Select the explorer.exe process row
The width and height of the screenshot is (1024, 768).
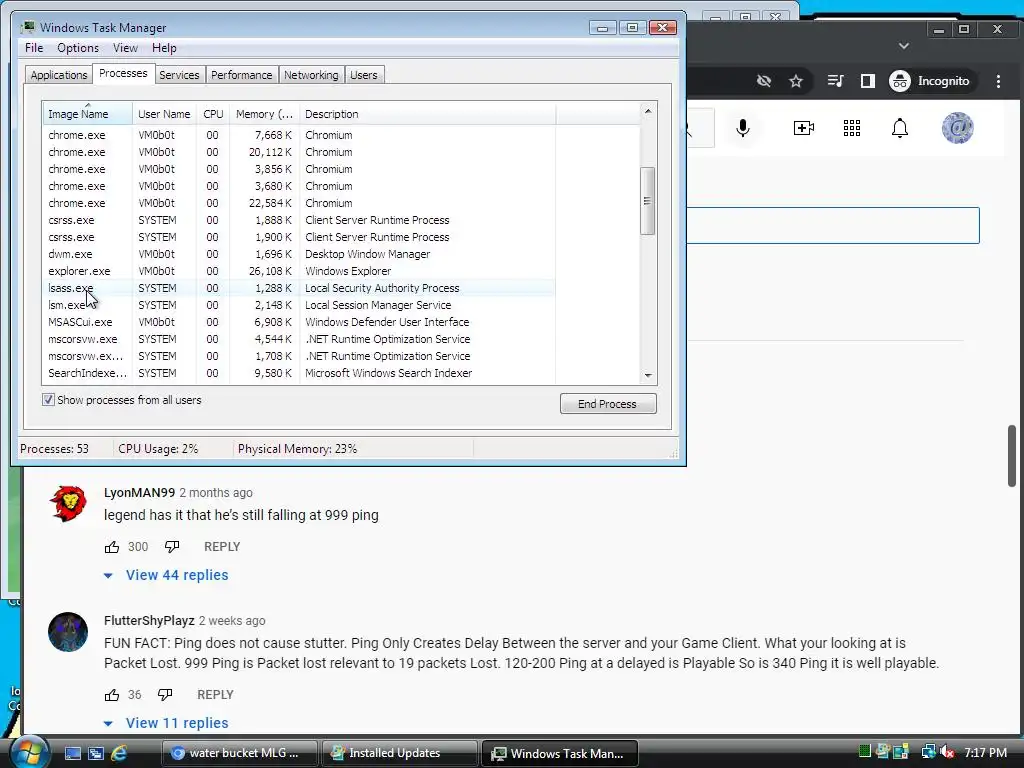(x=299, y=271)
